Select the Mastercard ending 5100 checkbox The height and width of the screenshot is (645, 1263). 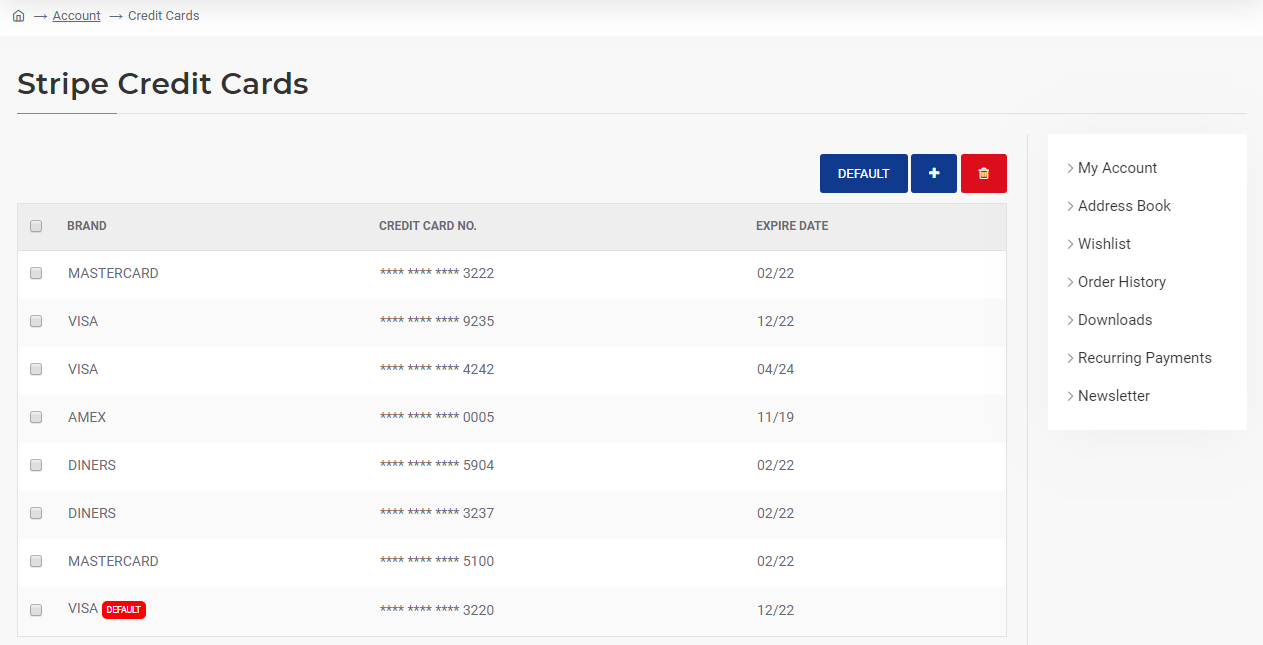36,561
